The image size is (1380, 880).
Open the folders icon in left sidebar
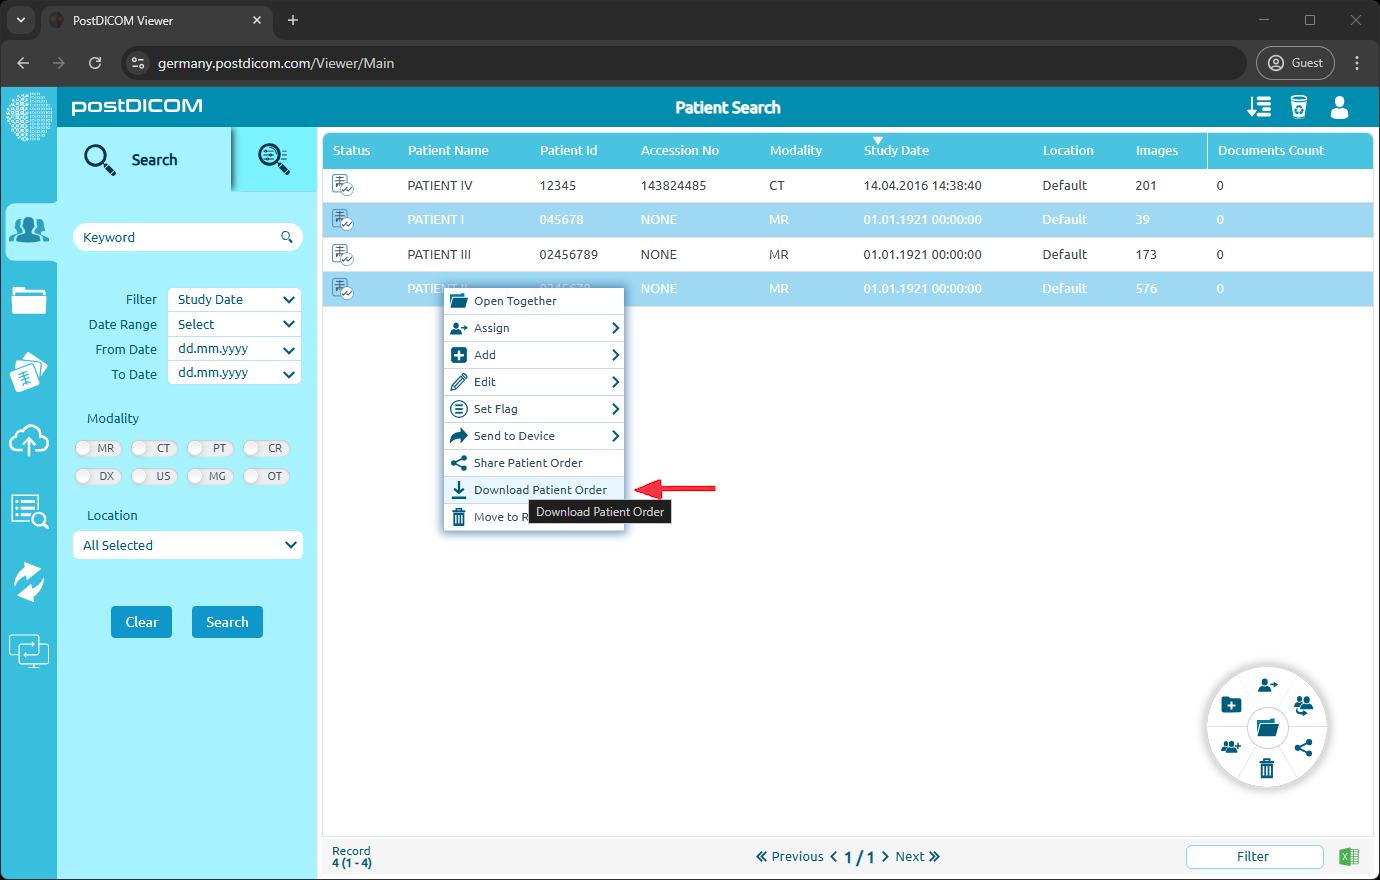(x=29, y=300)
